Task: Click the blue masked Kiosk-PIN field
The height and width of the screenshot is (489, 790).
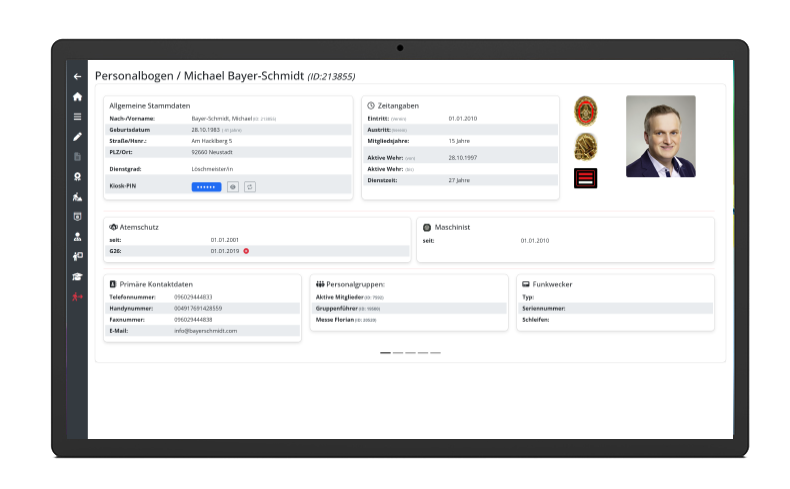Action: [x=206, y=187]
